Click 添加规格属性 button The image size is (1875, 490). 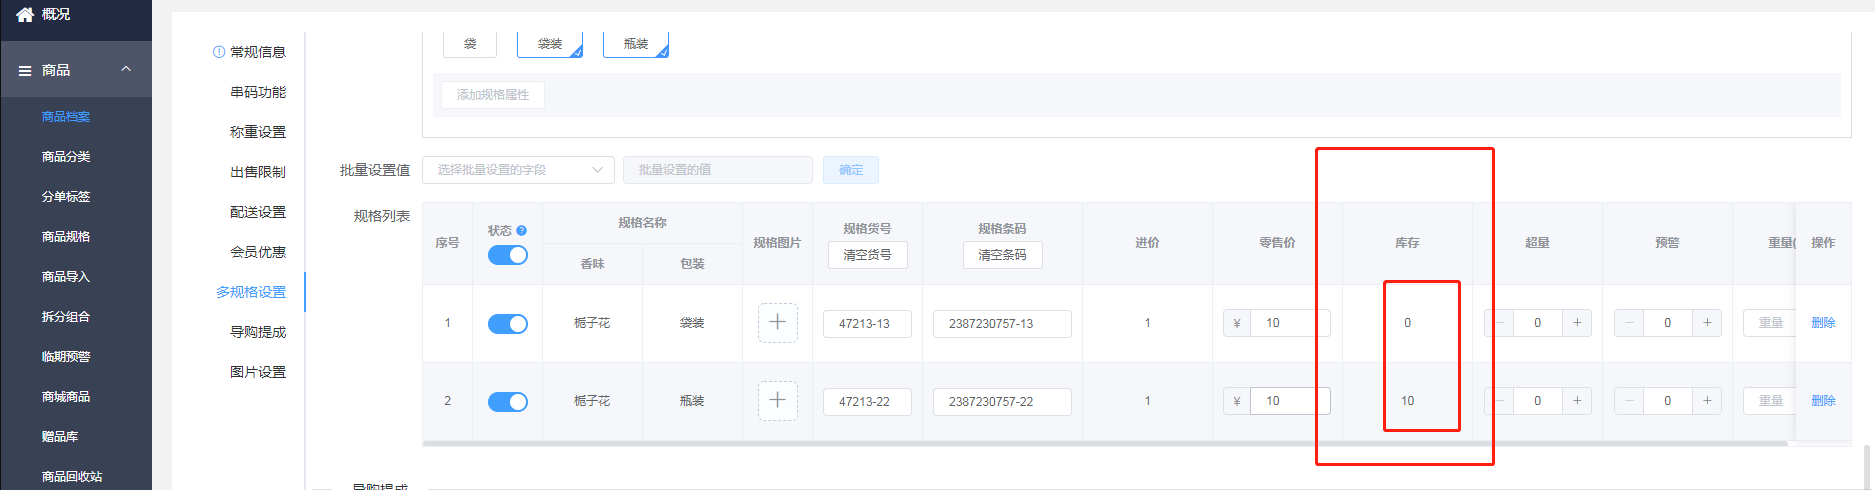coord(493,95)
